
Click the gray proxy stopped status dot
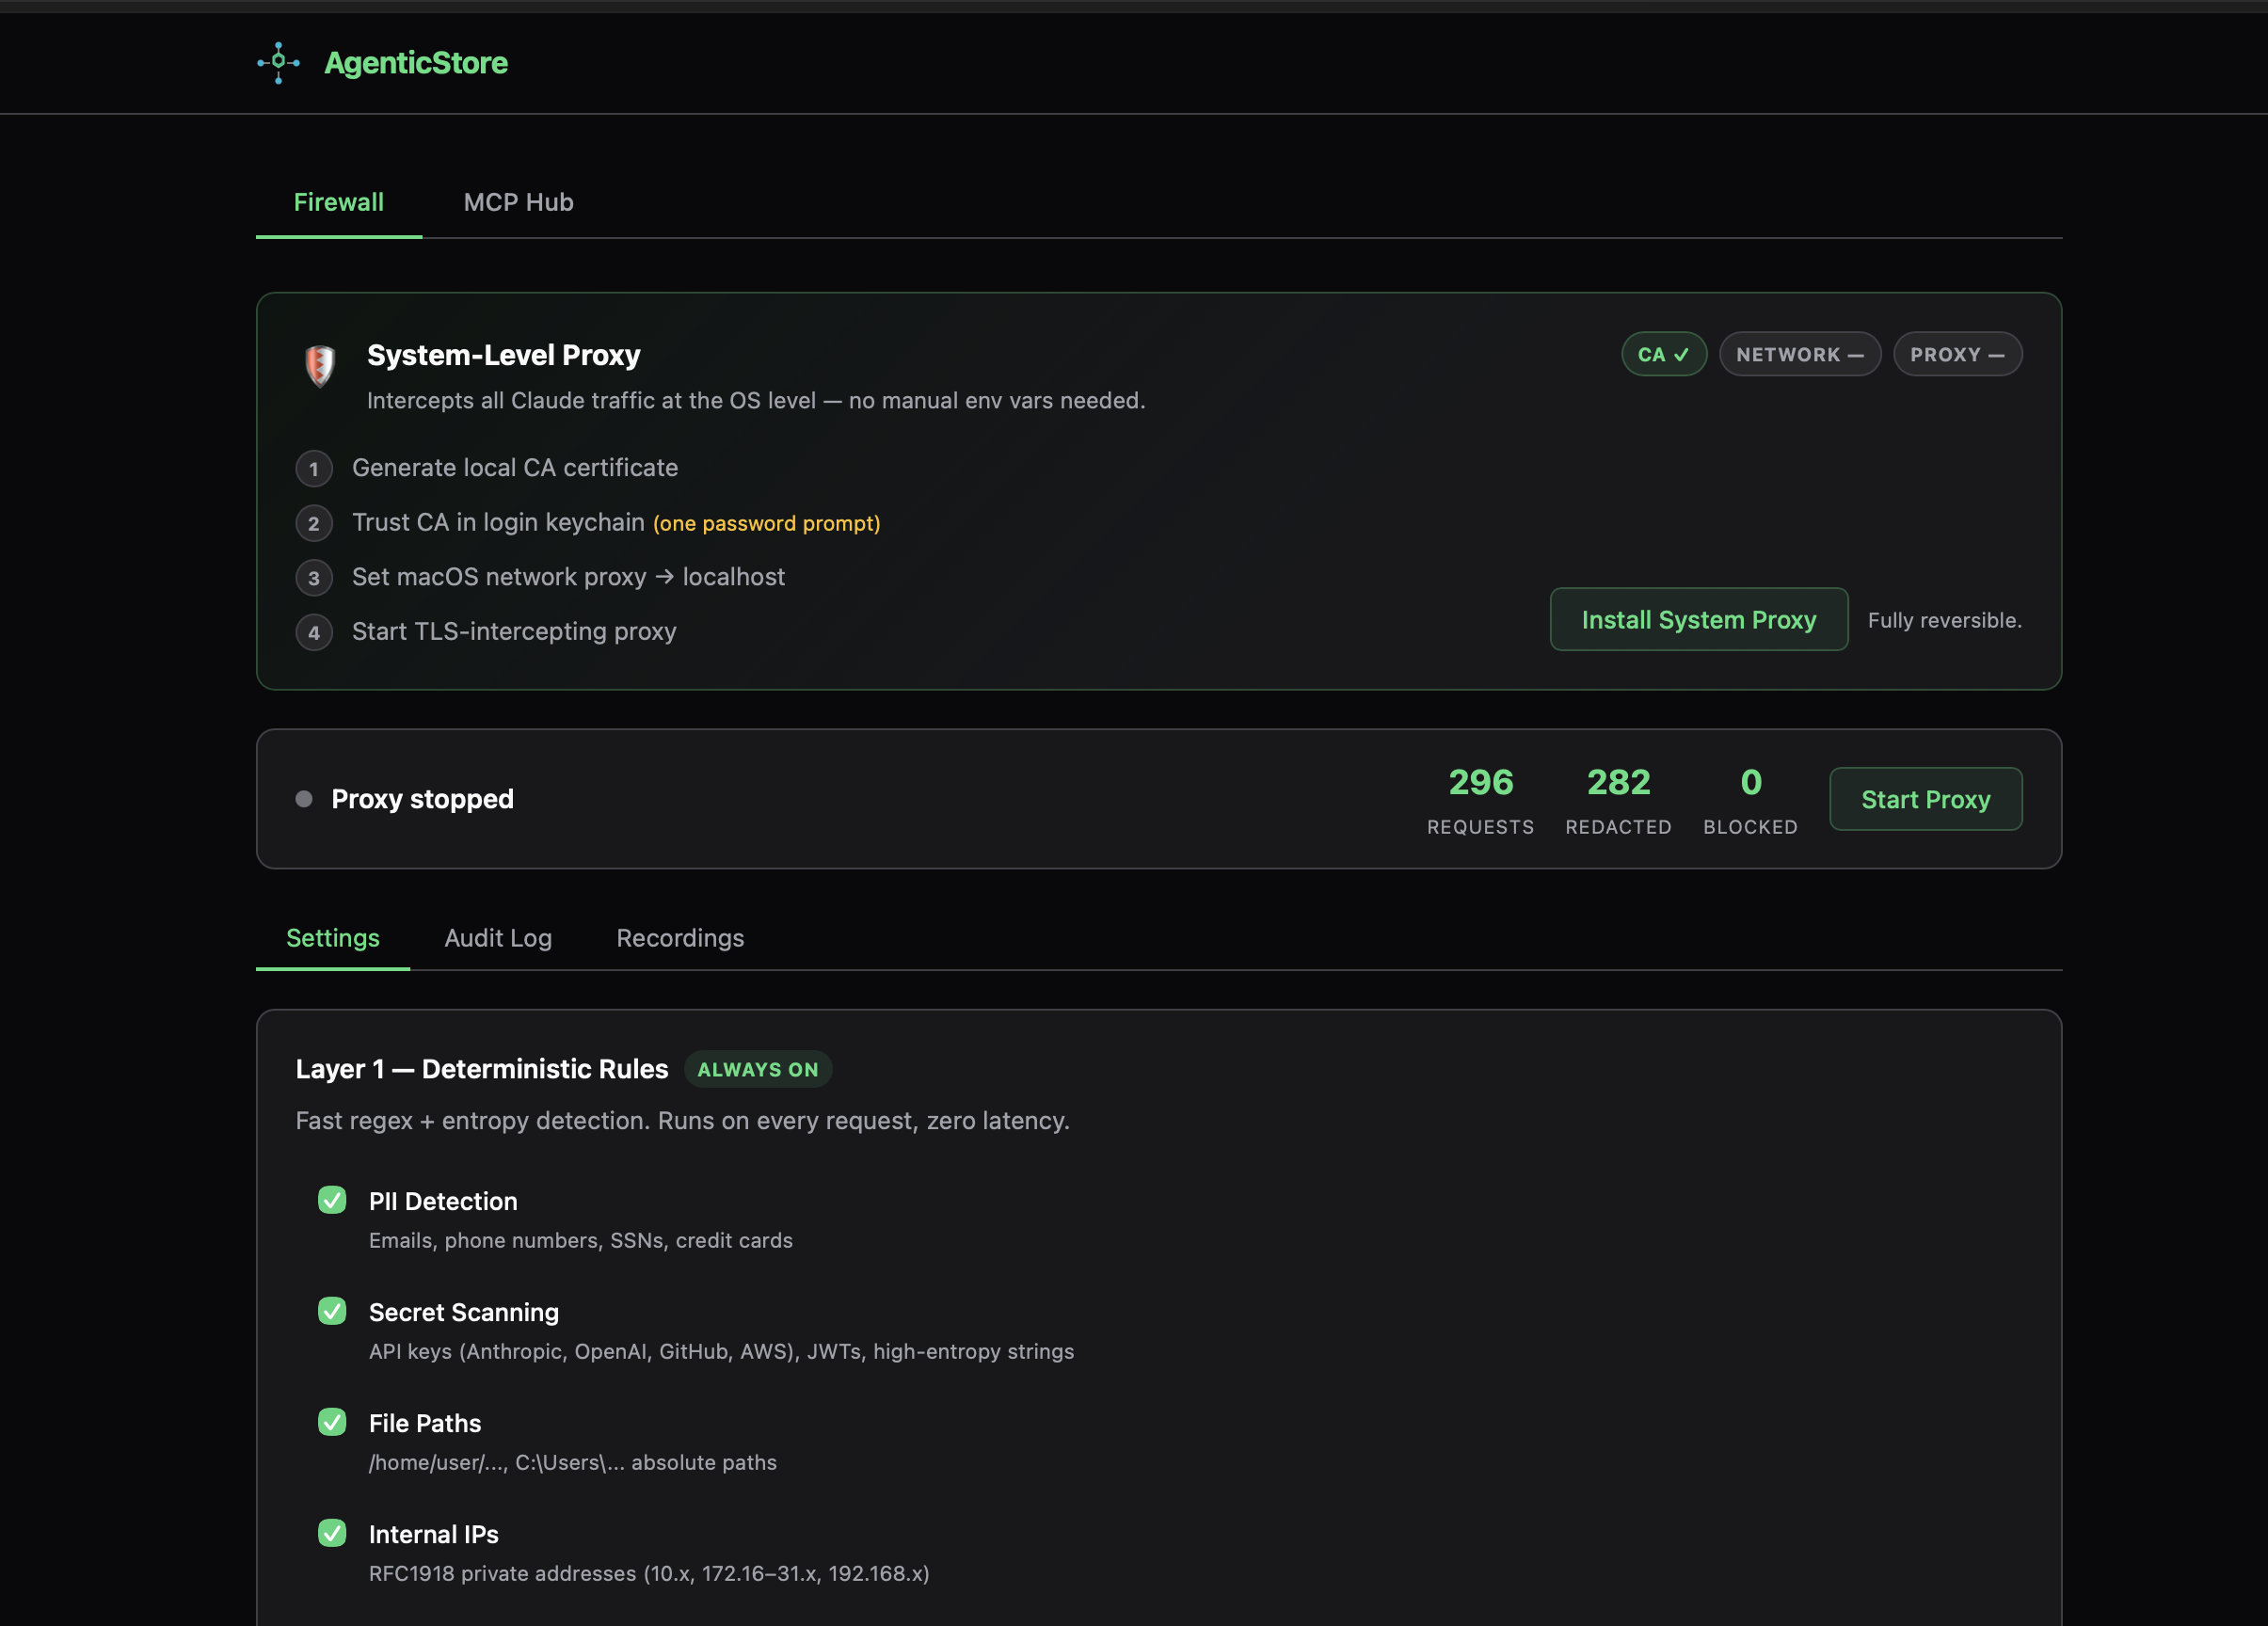point(304,799)
